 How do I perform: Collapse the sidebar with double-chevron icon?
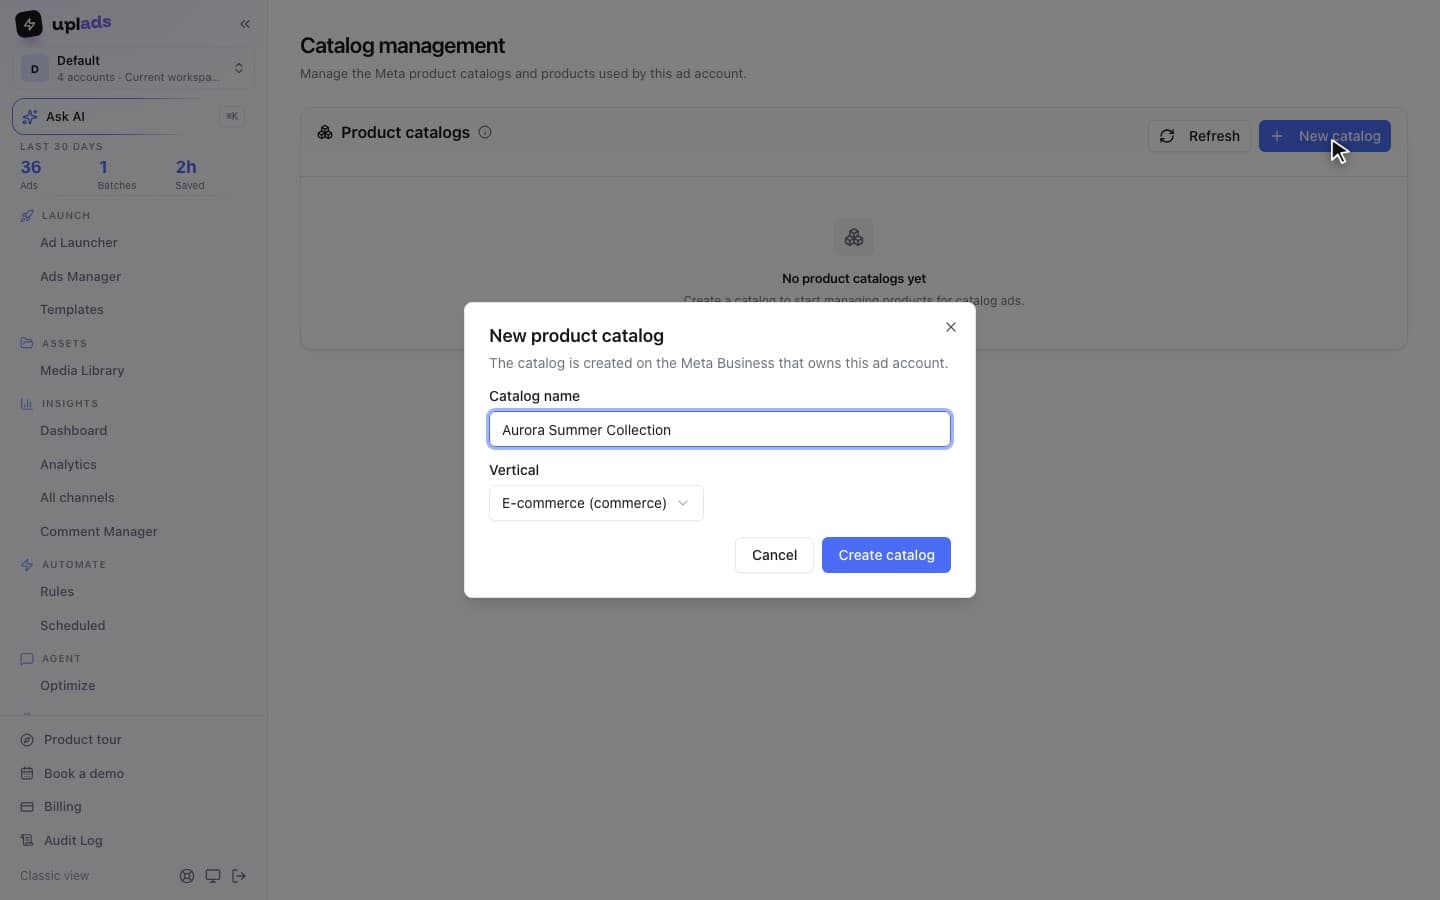pos(245,24)
